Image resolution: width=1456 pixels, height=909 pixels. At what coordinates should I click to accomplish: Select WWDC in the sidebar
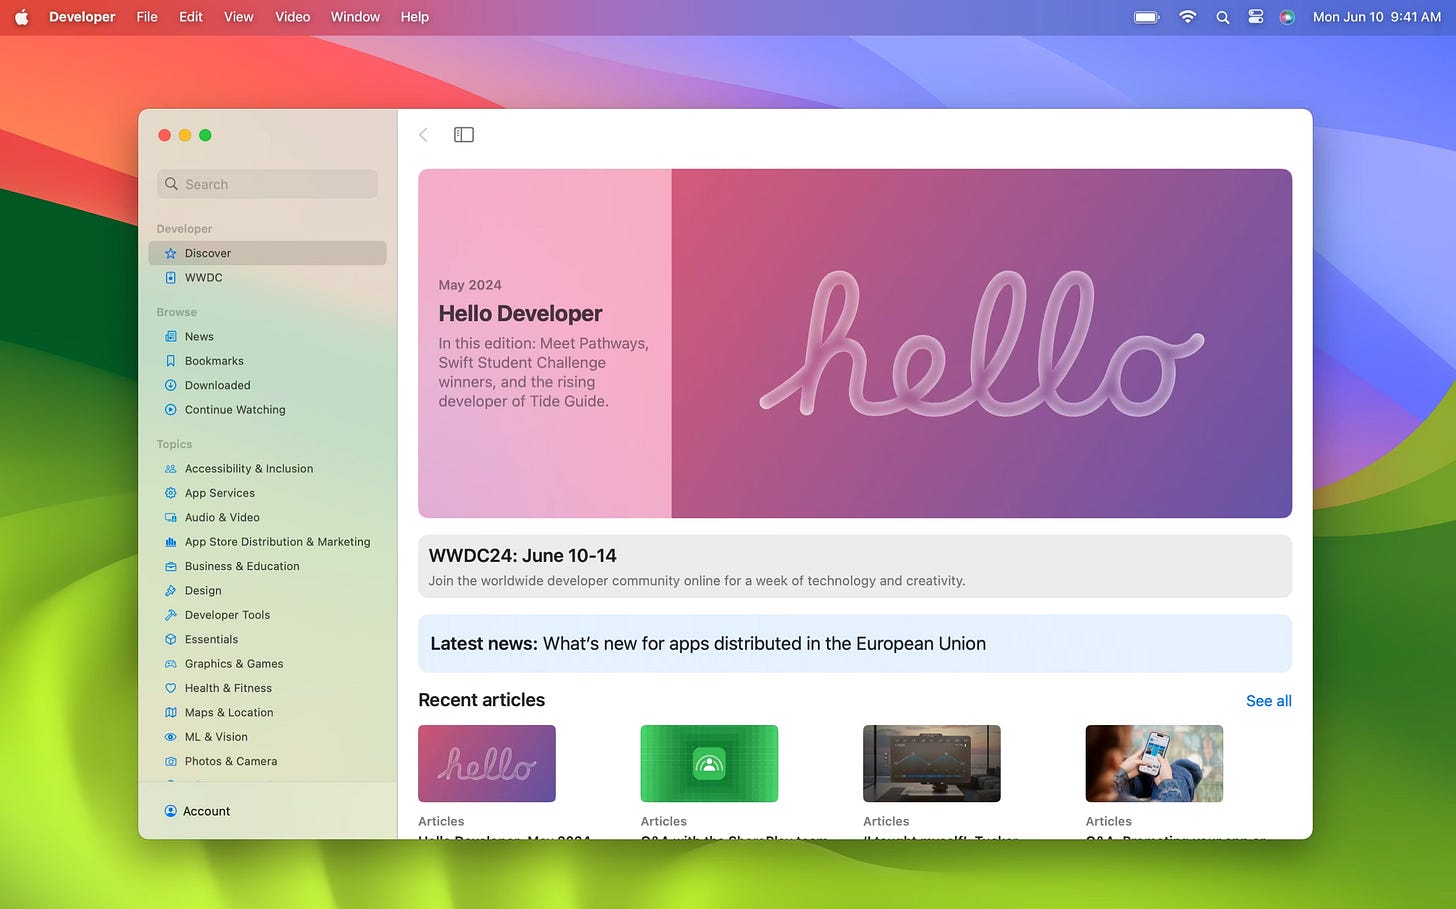pos(267,278)
